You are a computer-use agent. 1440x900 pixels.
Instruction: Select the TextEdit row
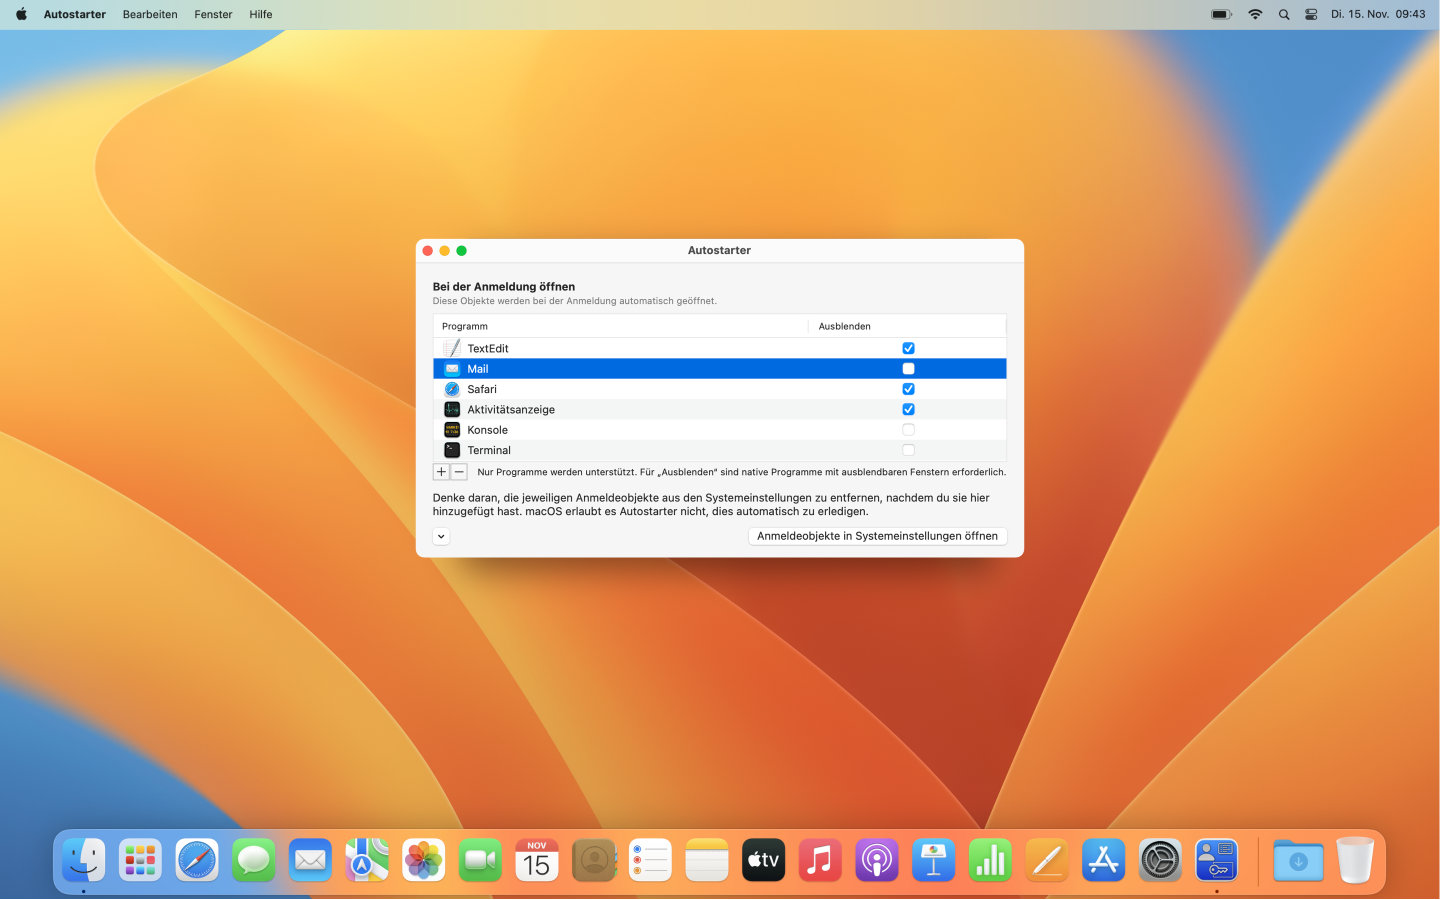pos(719,348)
